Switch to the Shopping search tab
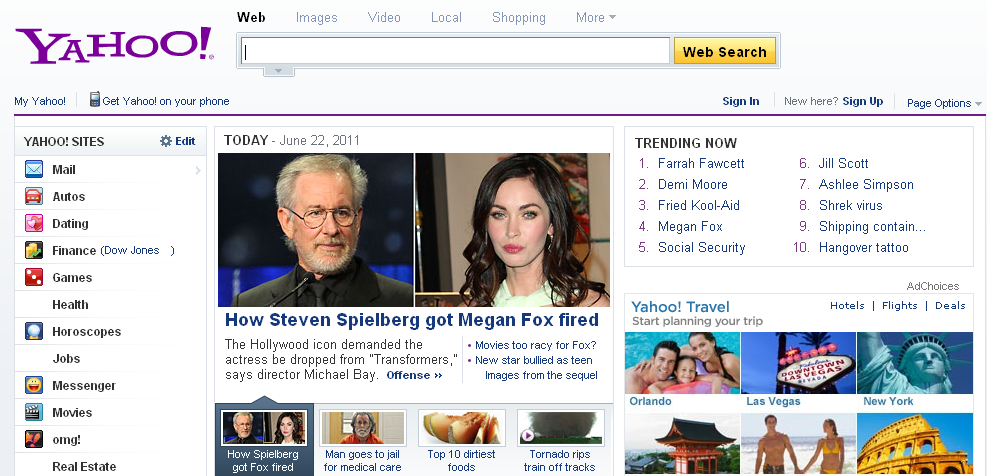 519,18
